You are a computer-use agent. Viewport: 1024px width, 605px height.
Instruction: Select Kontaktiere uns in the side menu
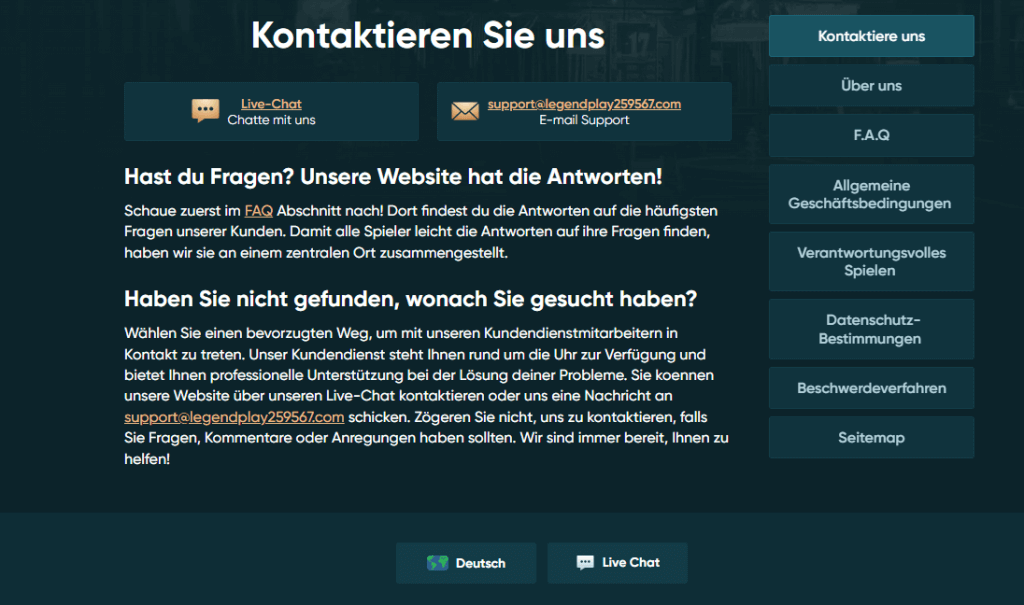point(871,36)
